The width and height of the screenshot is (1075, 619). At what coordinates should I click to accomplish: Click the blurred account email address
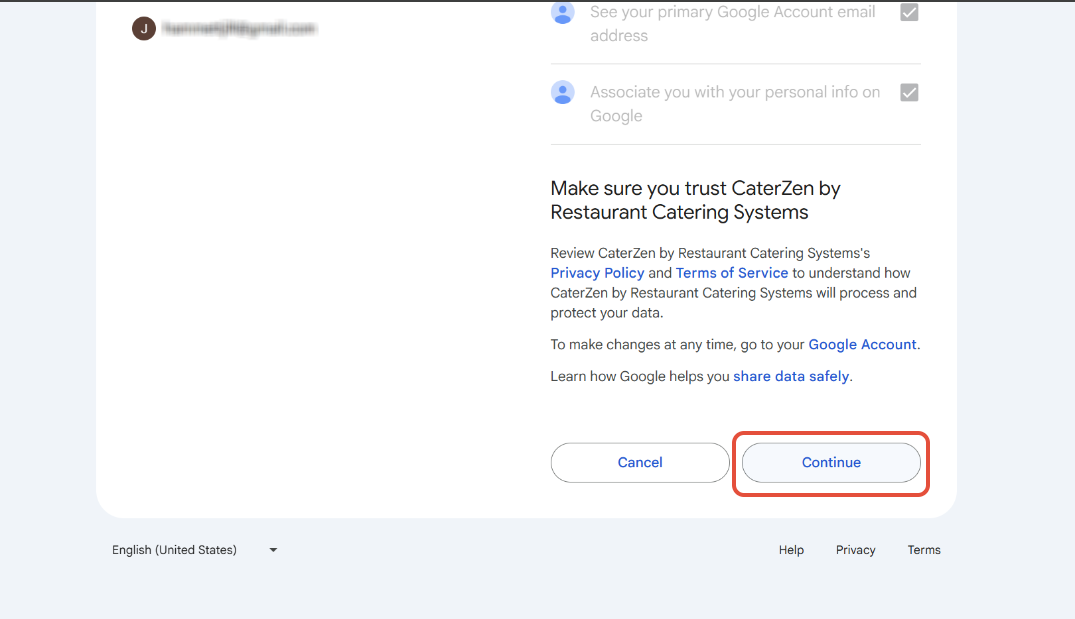click(239, 29)
